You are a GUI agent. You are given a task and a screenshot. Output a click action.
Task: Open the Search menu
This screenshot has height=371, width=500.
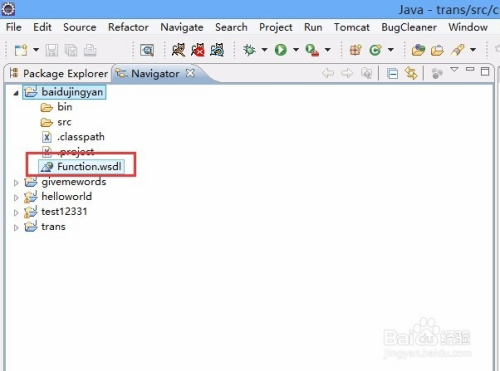tap(231, 27)
